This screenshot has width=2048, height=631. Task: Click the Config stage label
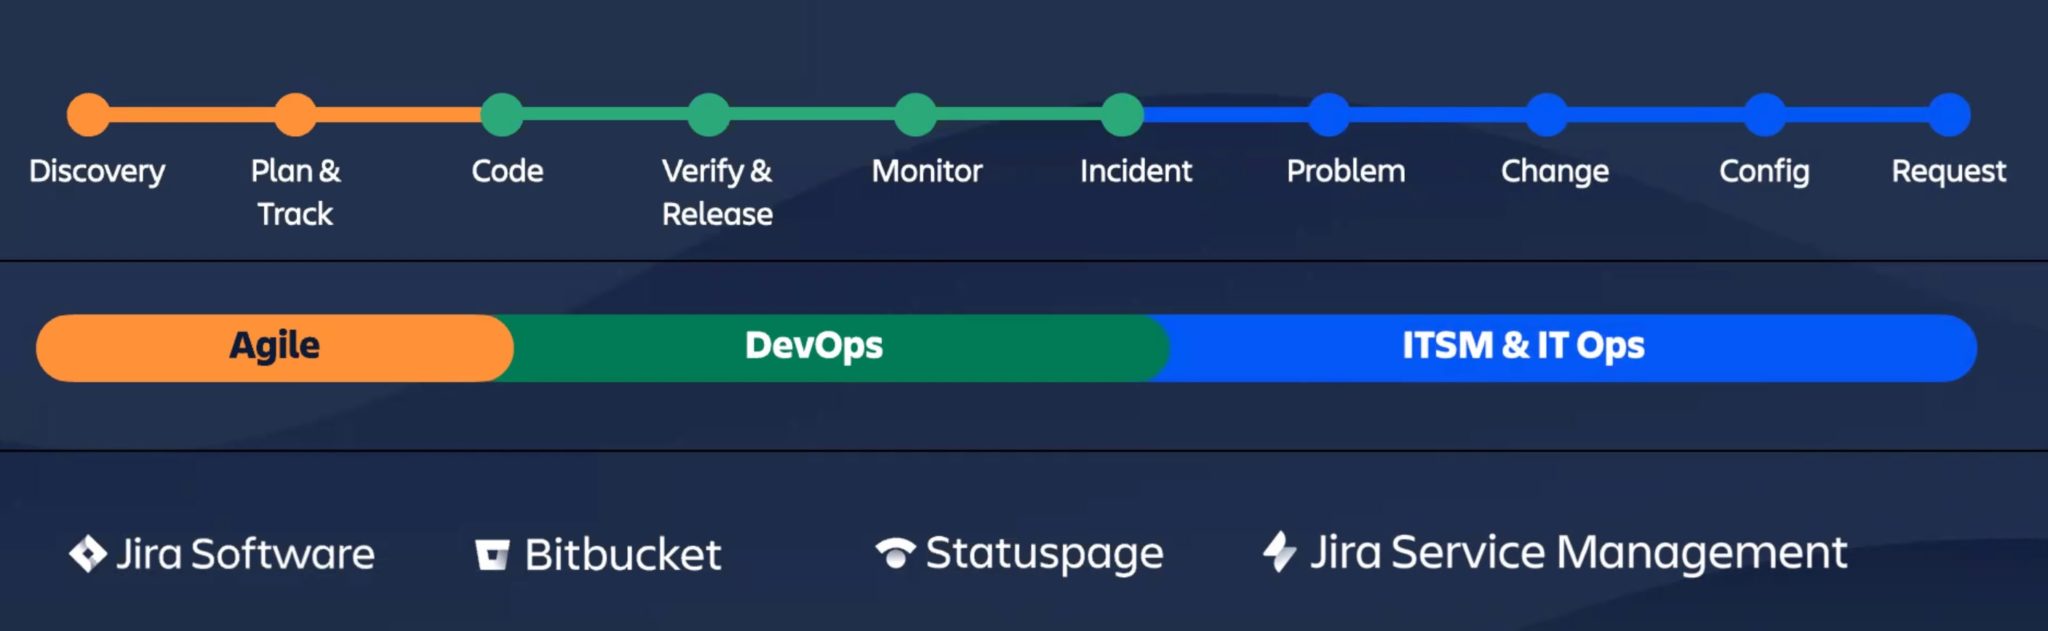(x=1764, y=172)
